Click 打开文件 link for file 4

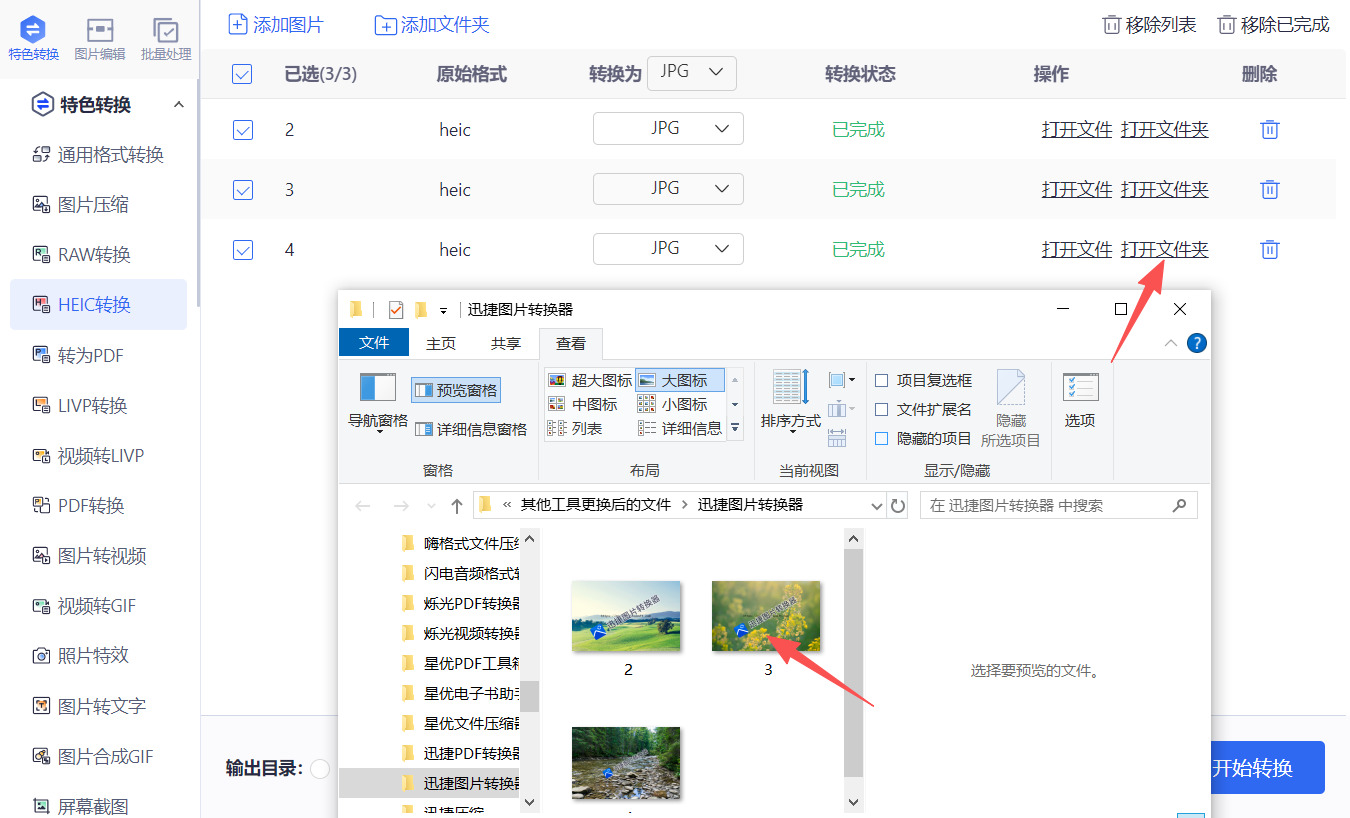[x=1077, y=250]
